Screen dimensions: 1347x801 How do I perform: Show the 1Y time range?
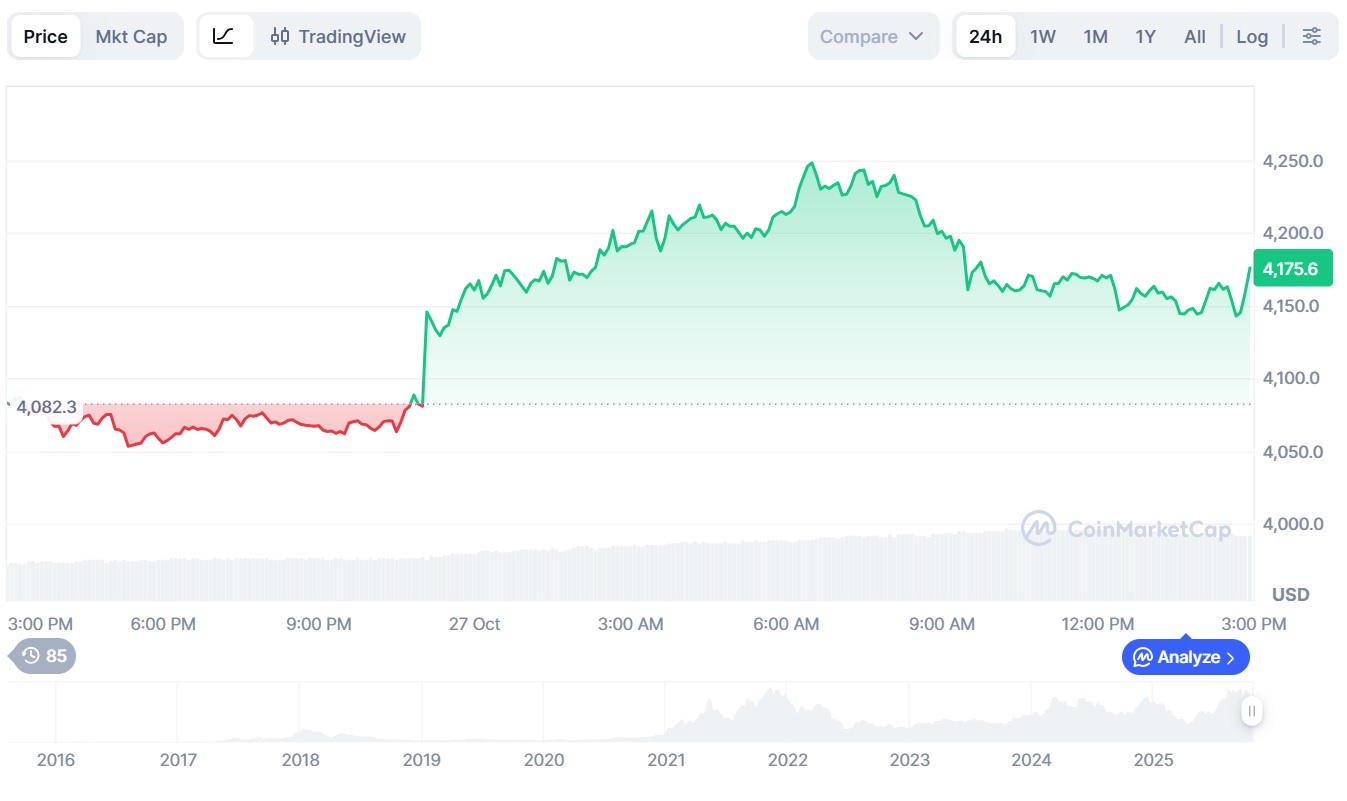pyautogui.click(x=1145, y=37)
